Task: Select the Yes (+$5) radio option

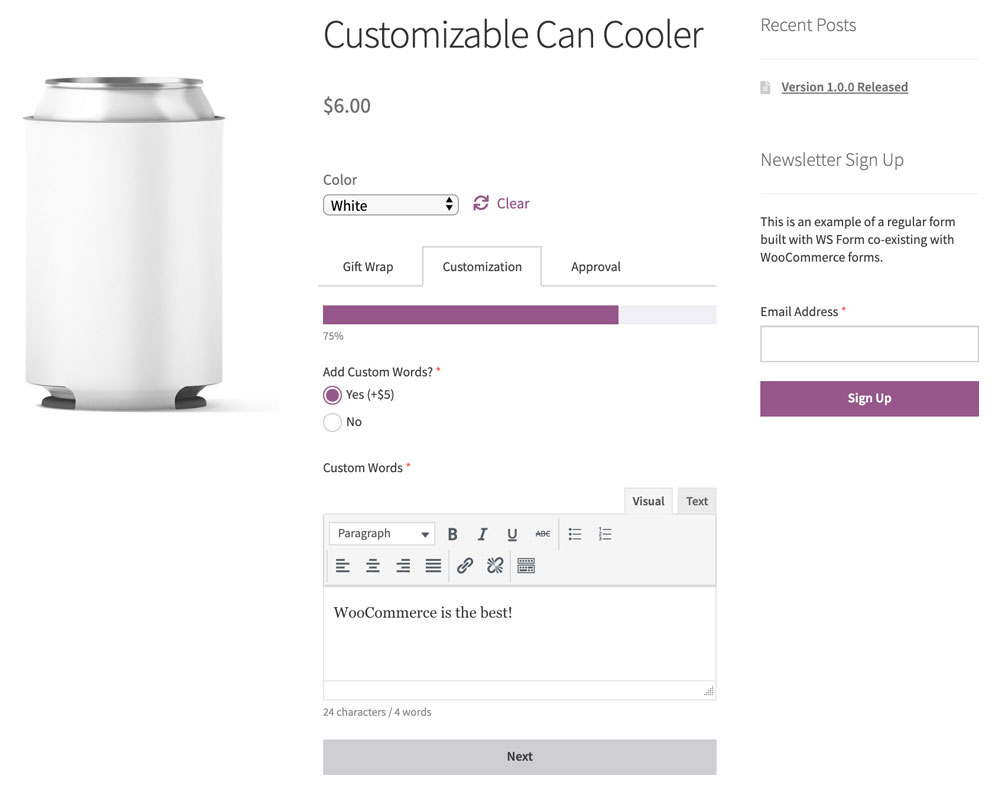Action: pos(333,395)
